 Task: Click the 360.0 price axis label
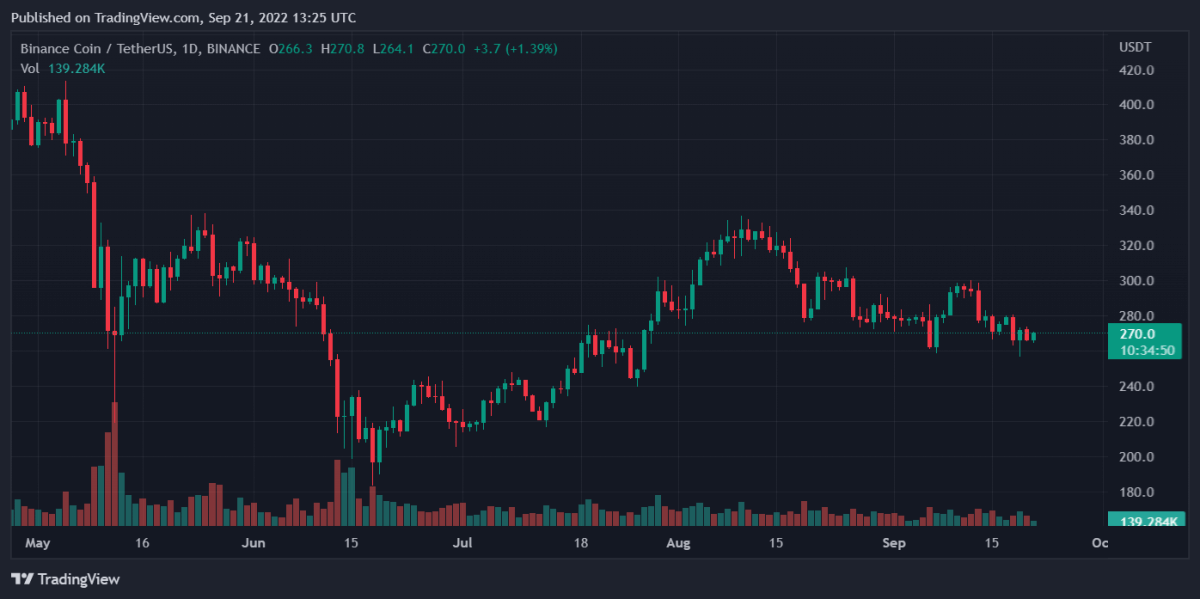[x=1138, y=175]
